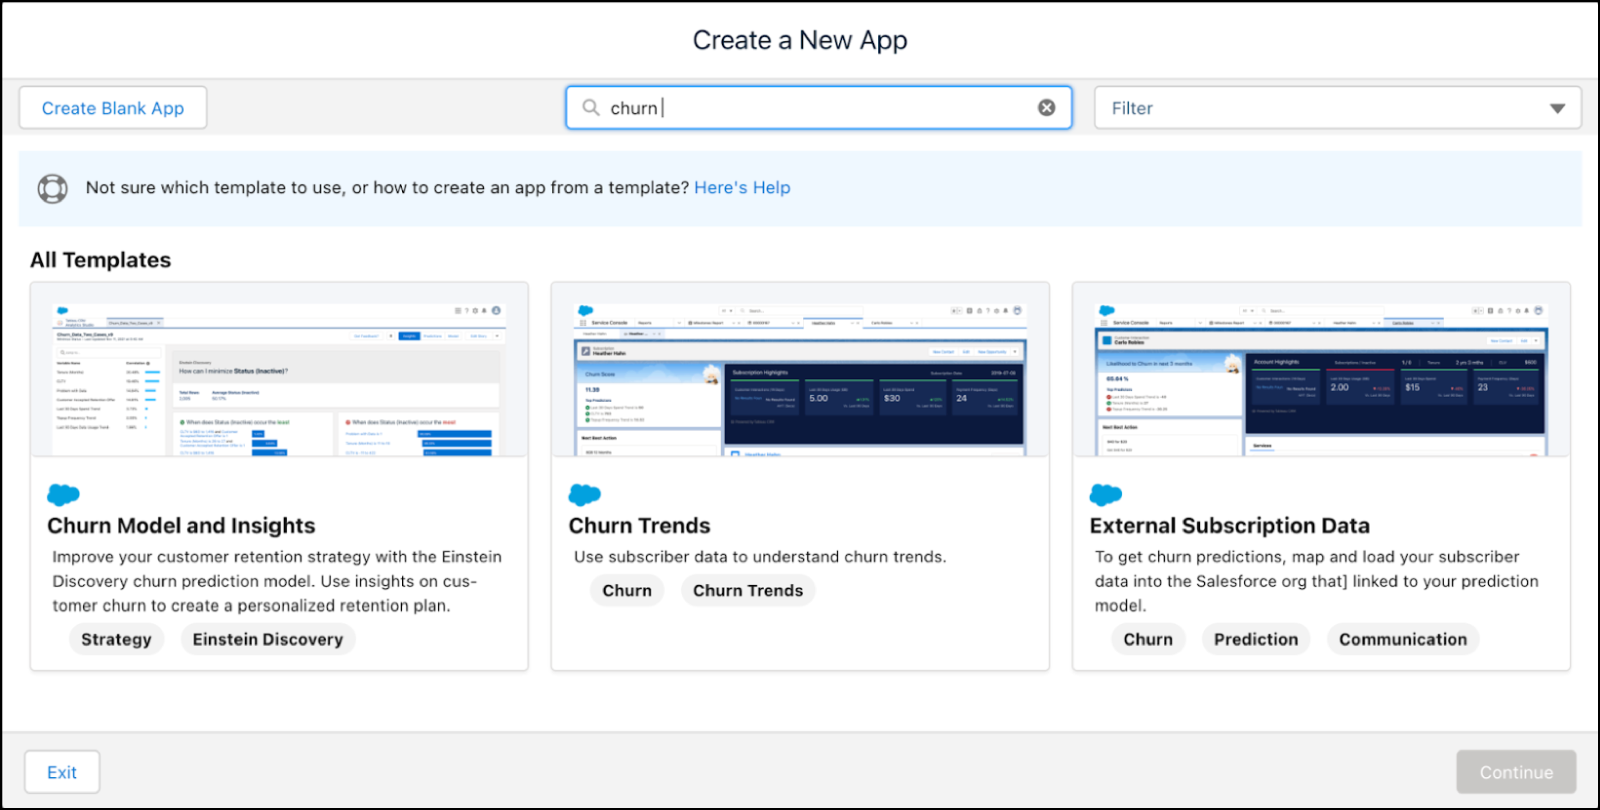Click the 'Use subscriber data' description
This screenshot has height=810, width=1600.
tap(760, 557)
